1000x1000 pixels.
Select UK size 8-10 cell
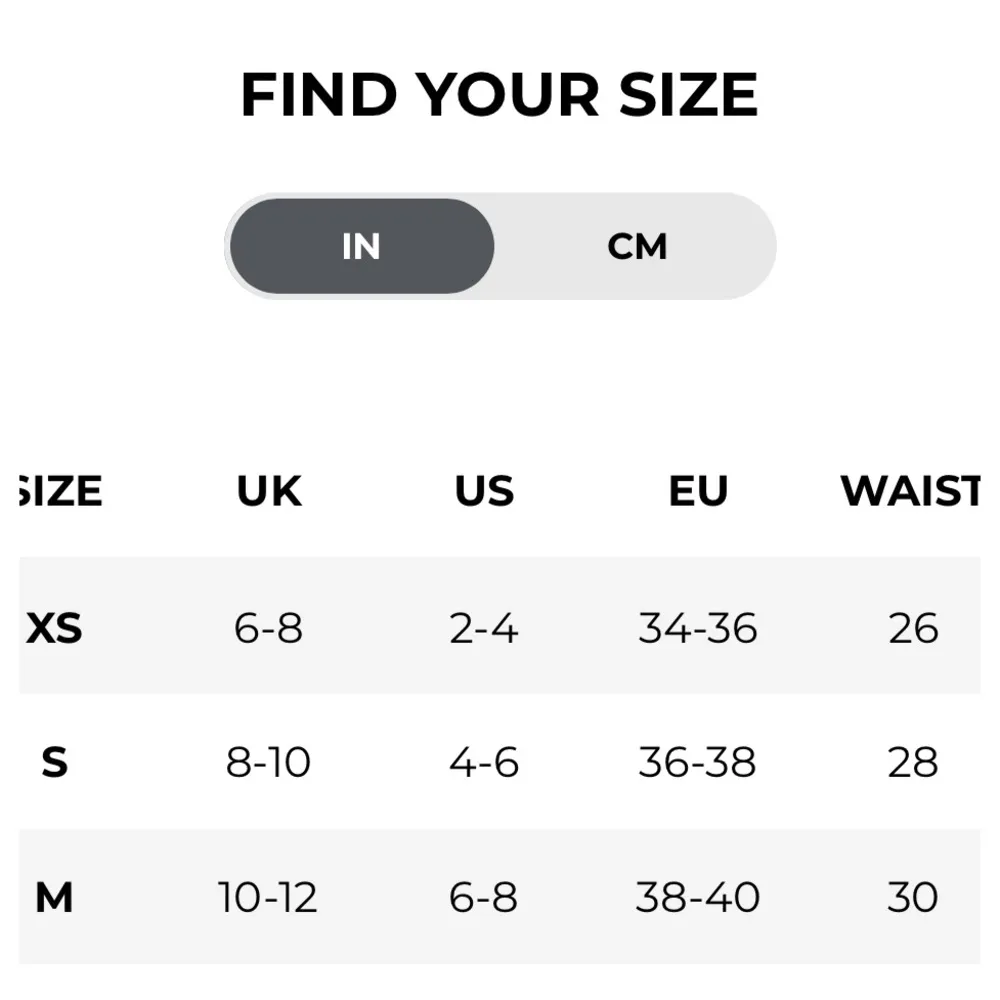coord(269,763)
